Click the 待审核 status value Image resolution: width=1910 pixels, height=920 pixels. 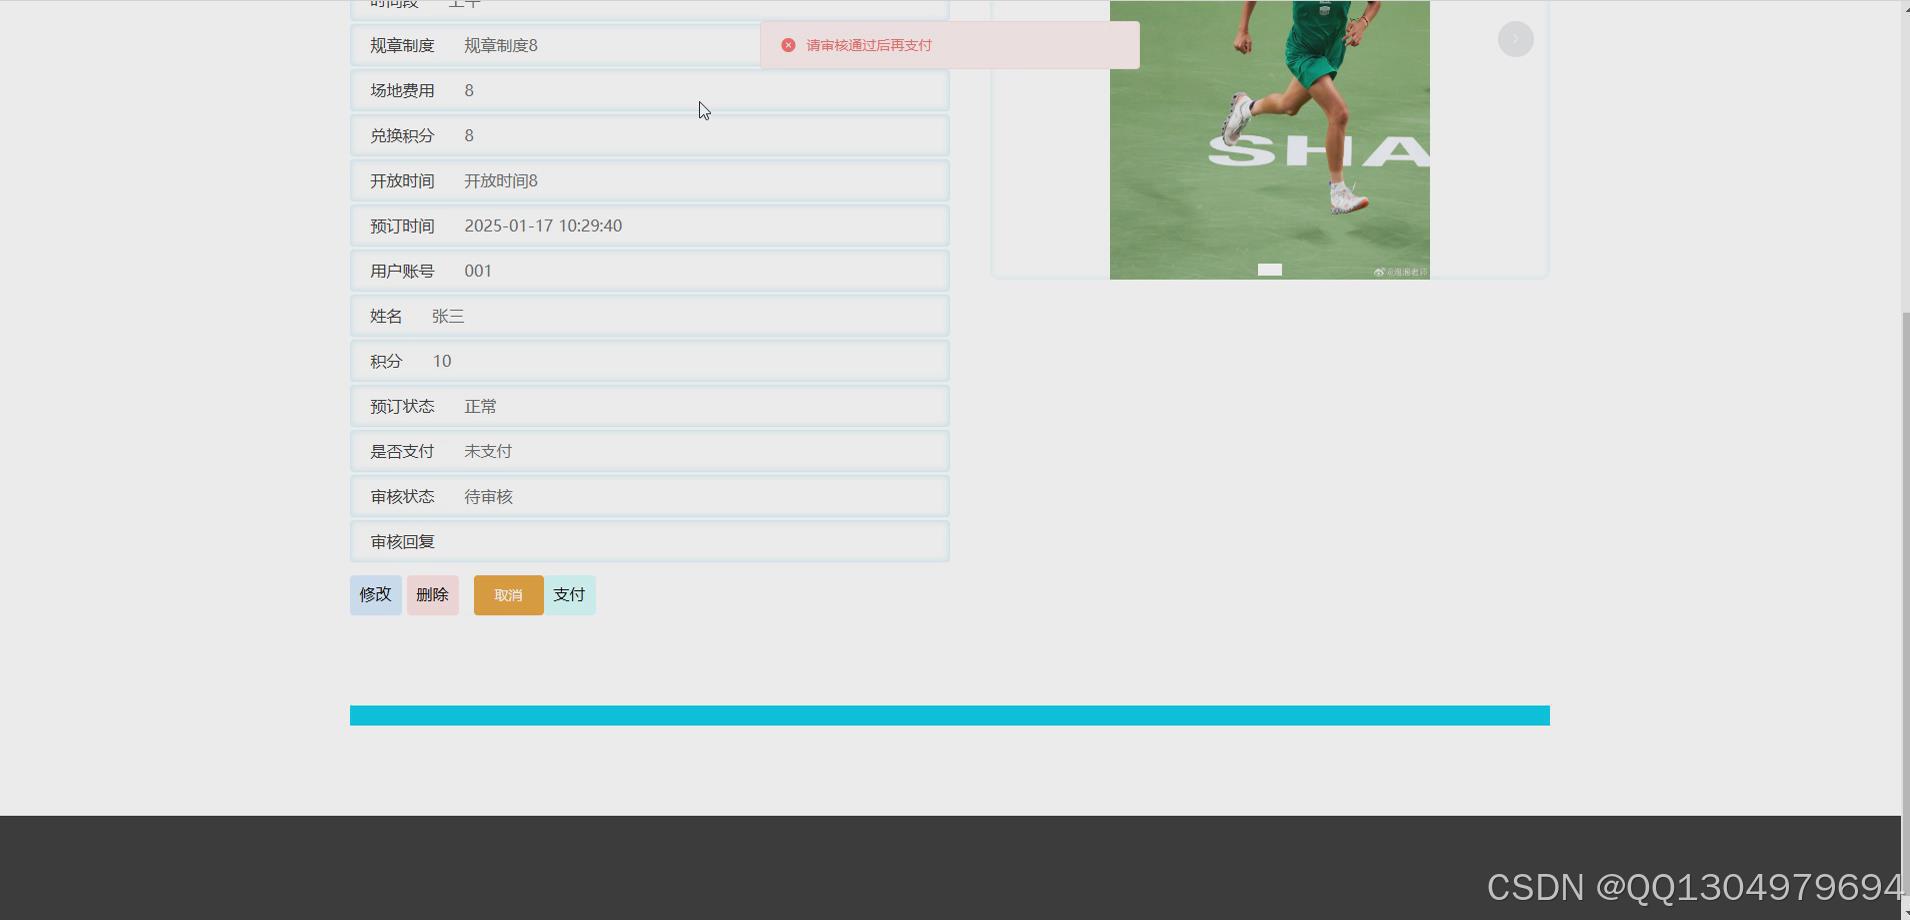tap(488, 496)
